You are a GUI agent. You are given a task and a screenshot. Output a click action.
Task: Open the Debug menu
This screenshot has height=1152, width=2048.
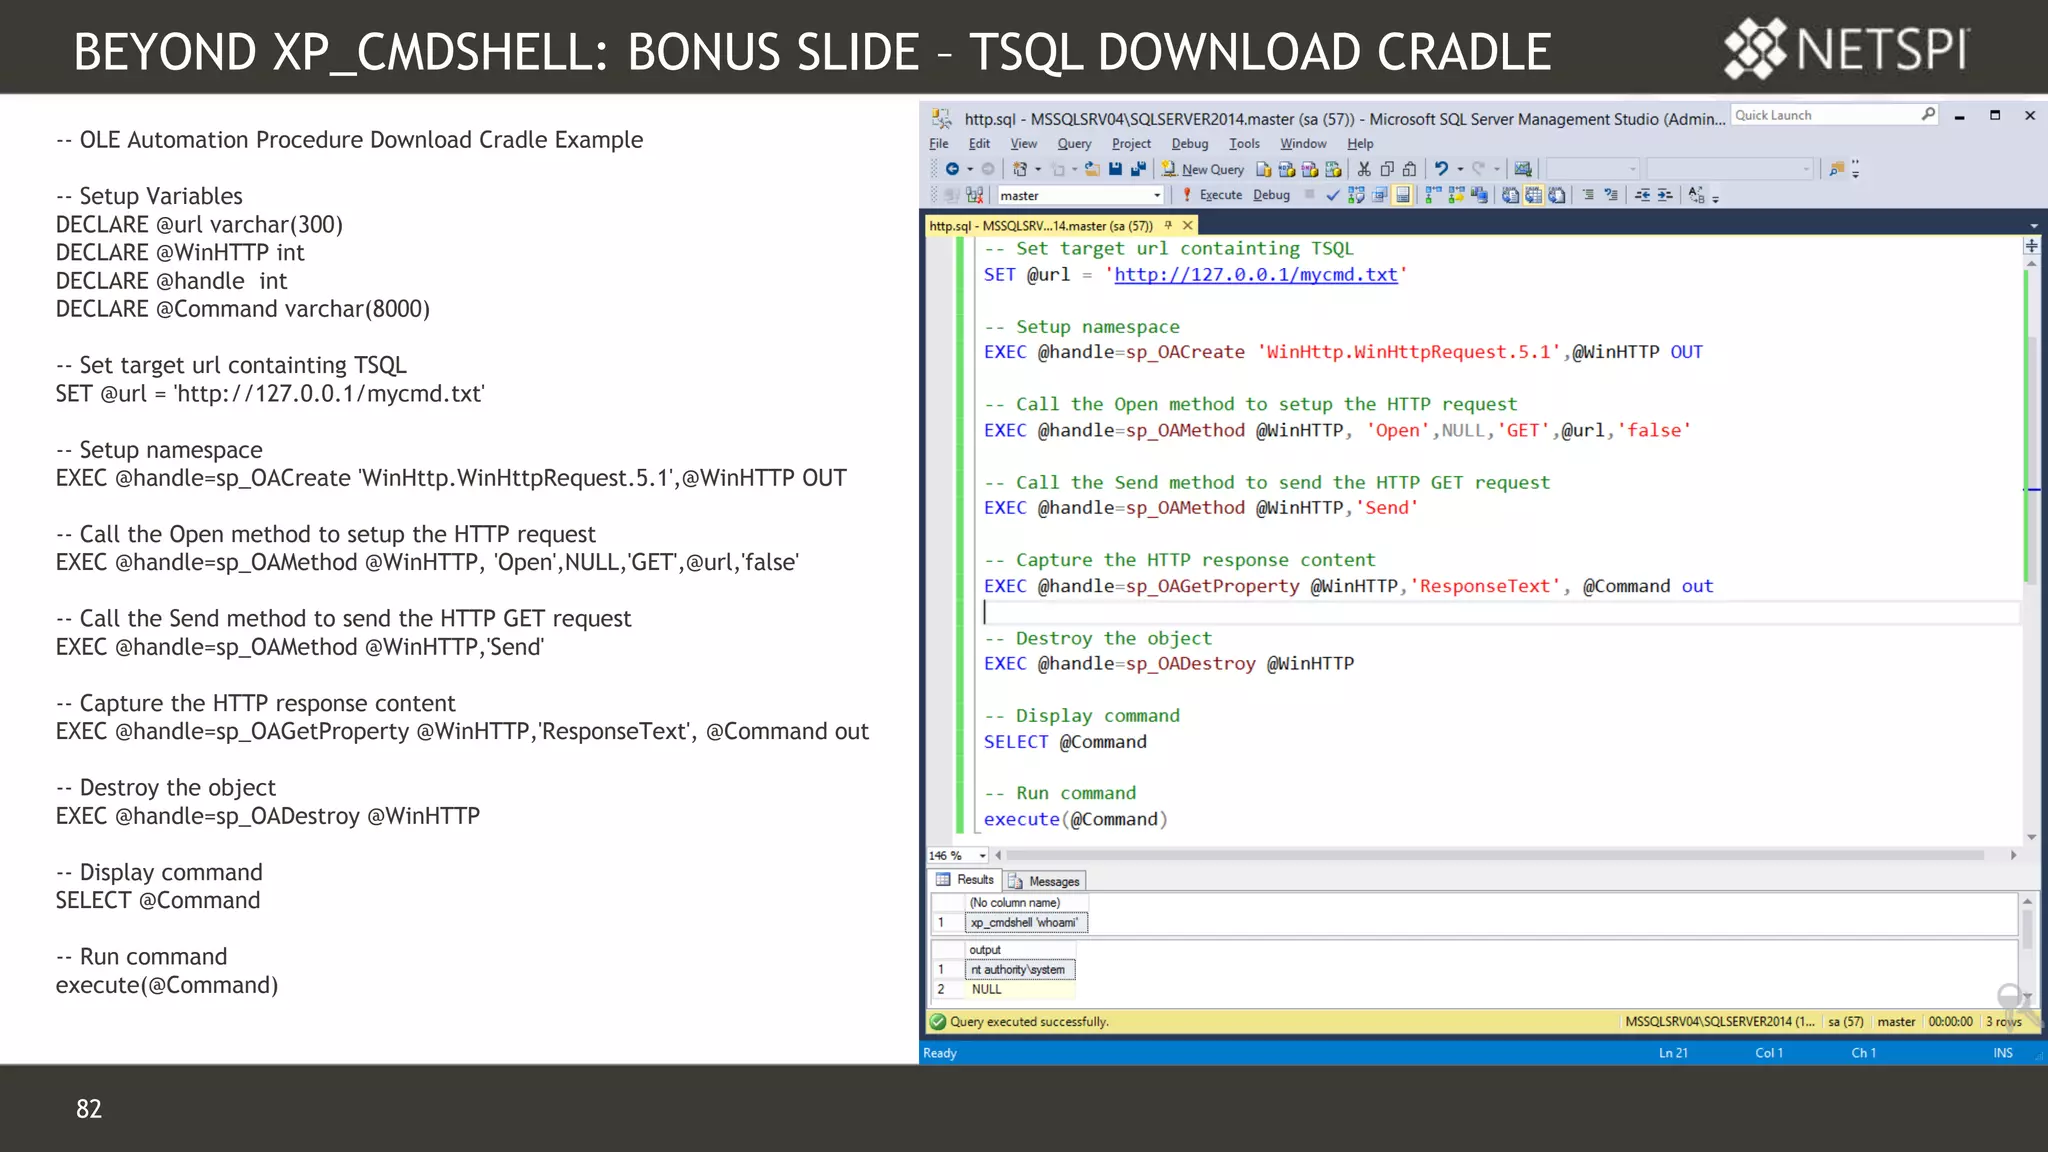coord(1189,144)
